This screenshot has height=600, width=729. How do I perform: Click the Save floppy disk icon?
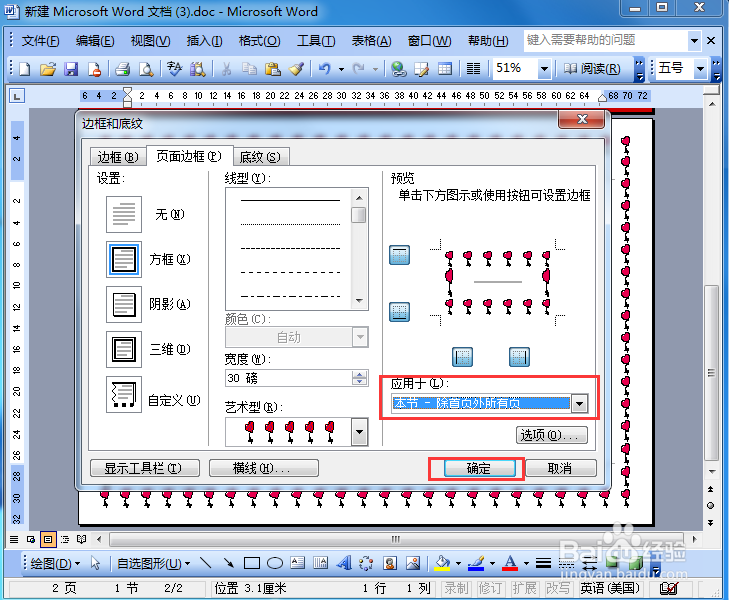(71, 69)
